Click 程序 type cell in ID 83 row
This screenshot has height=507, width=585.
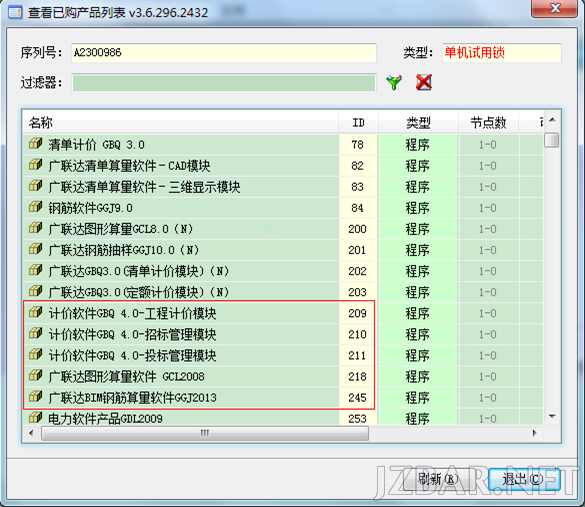pyautogui.click(x=418, y=187)
